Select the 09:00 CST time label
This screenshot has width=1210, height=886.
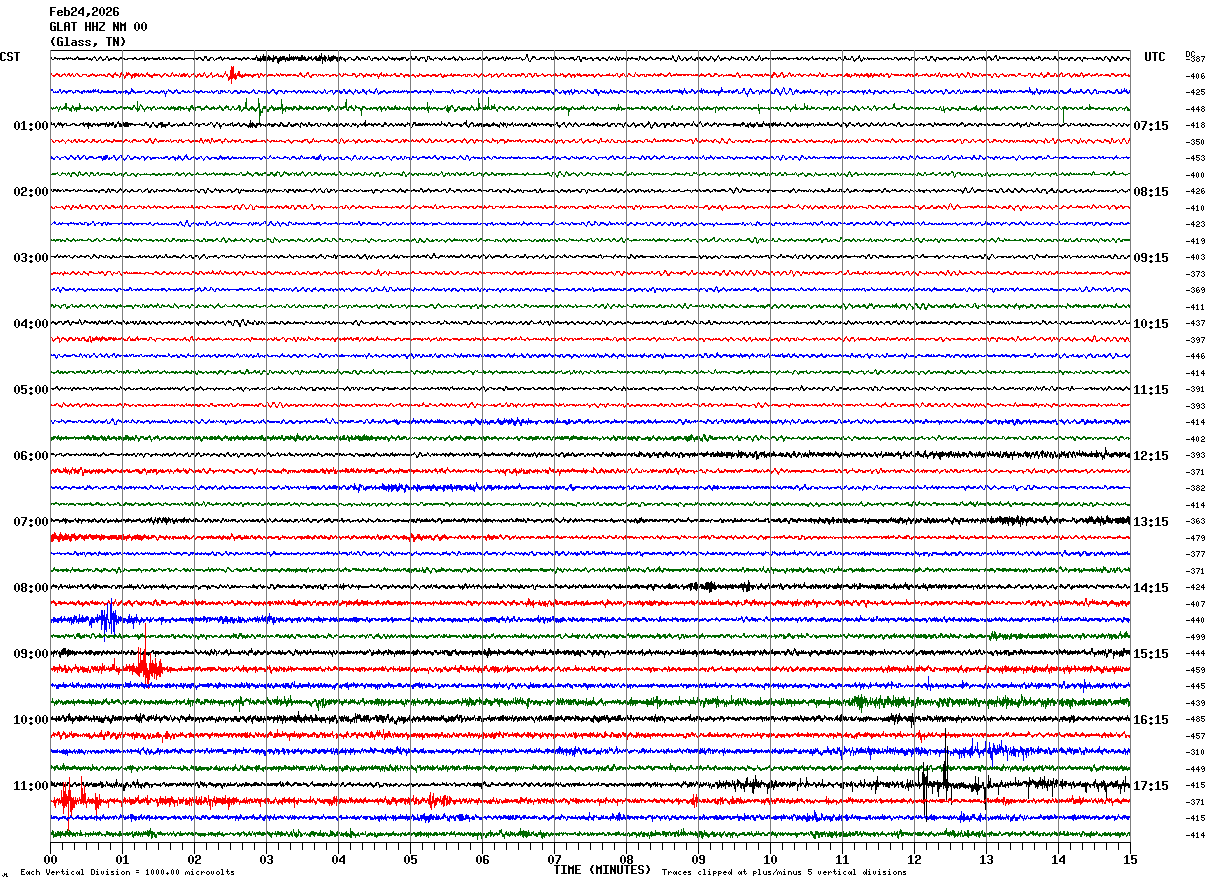click(x=31, y=654)
